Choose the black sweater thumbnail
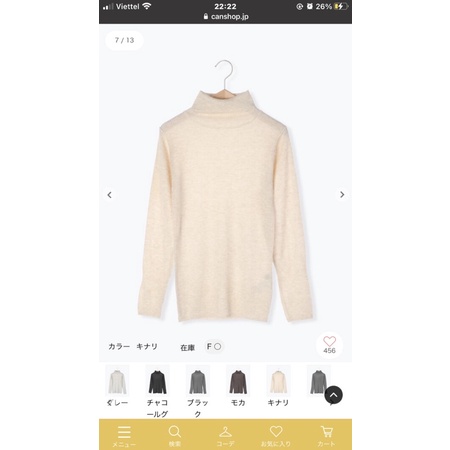 coord(198,380)
